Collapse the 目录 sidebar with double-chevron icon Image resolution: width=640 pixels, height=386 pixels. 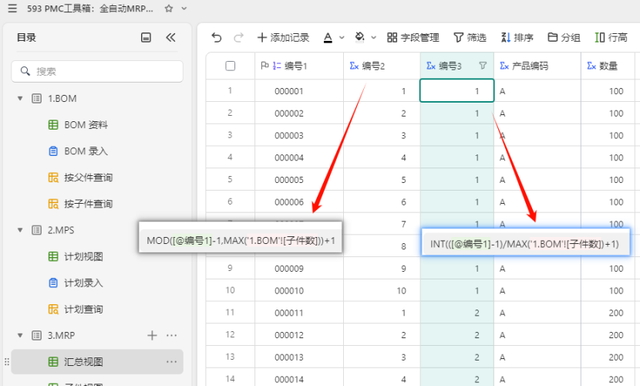click(x=171, y=38)
